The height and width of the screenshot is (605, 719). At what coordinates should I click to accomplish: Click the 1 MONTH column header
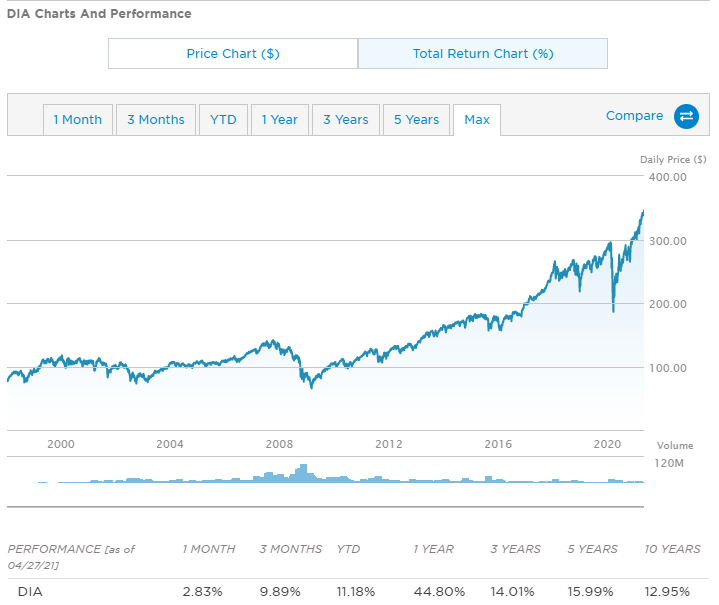[x=209, y=549]
